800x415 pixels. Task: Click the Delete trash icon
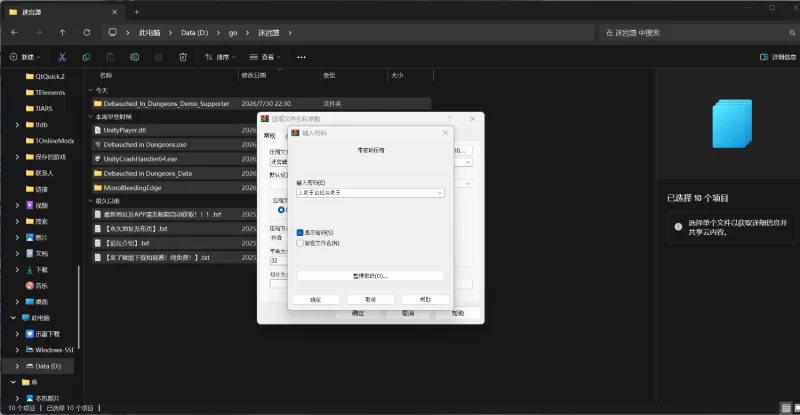[x=183, y=57]
